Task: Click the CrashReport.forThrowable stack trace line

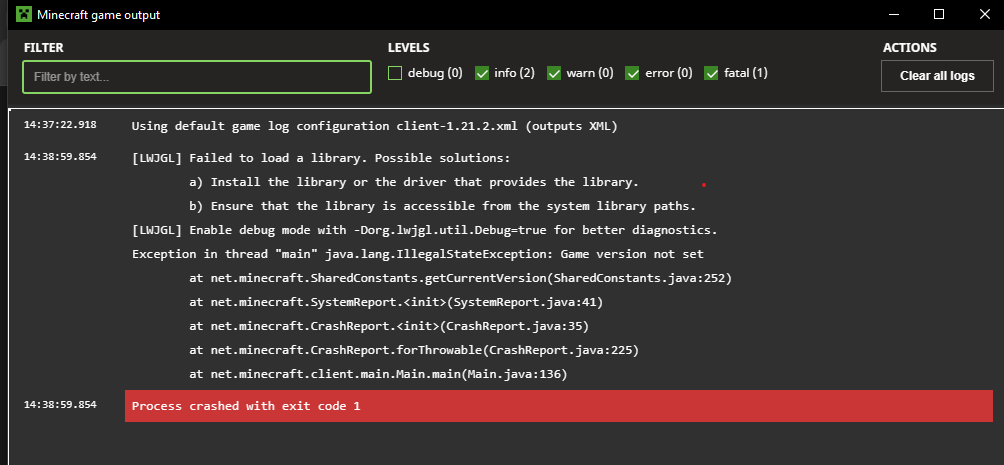Action: [414, 350]
